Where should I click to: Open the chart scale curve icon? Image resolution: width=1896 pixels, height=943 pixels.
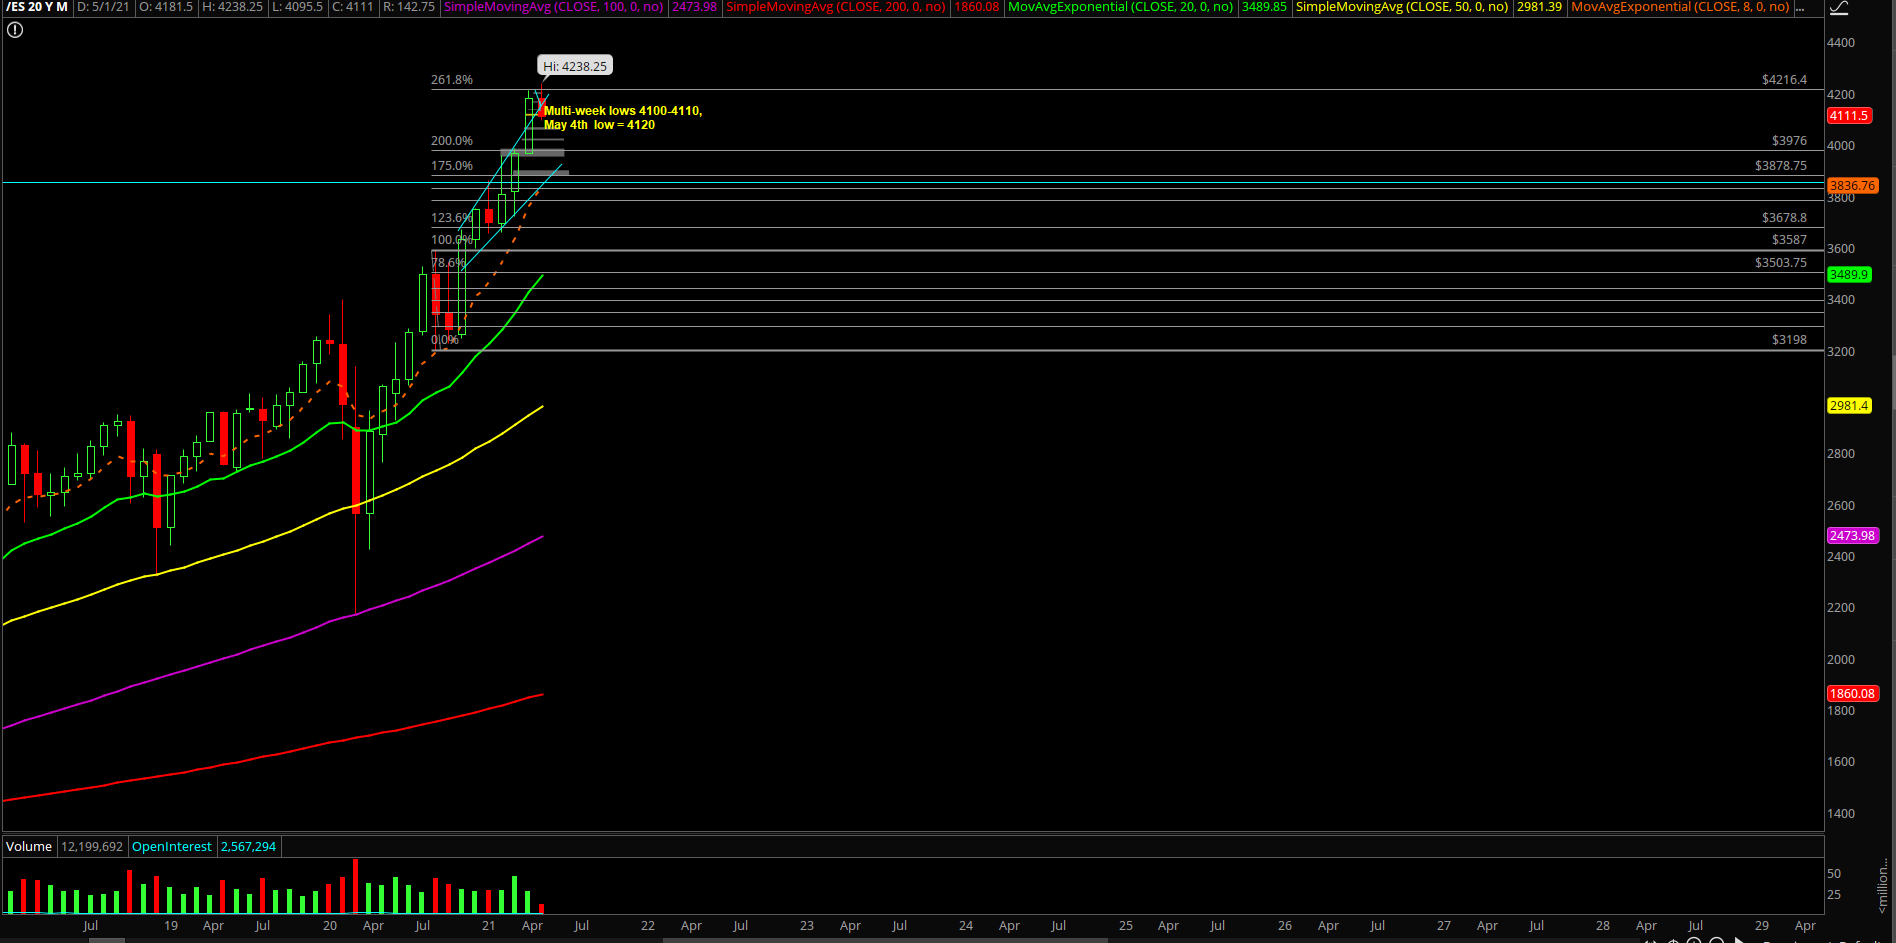[x=1838, y=8]
